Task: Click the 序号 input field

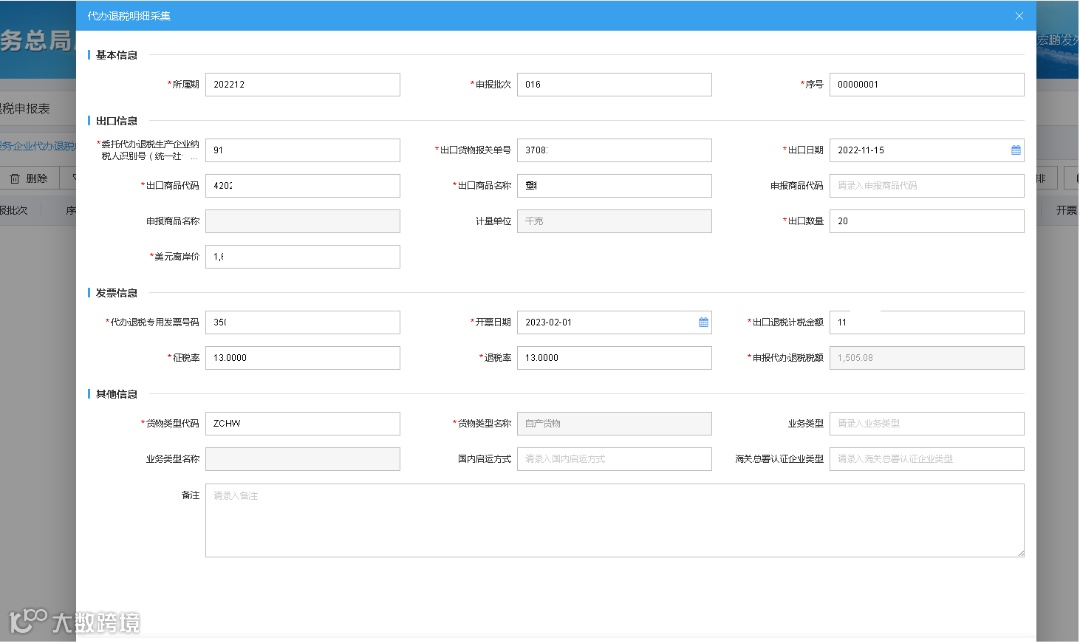Action: tap(926, 85)
